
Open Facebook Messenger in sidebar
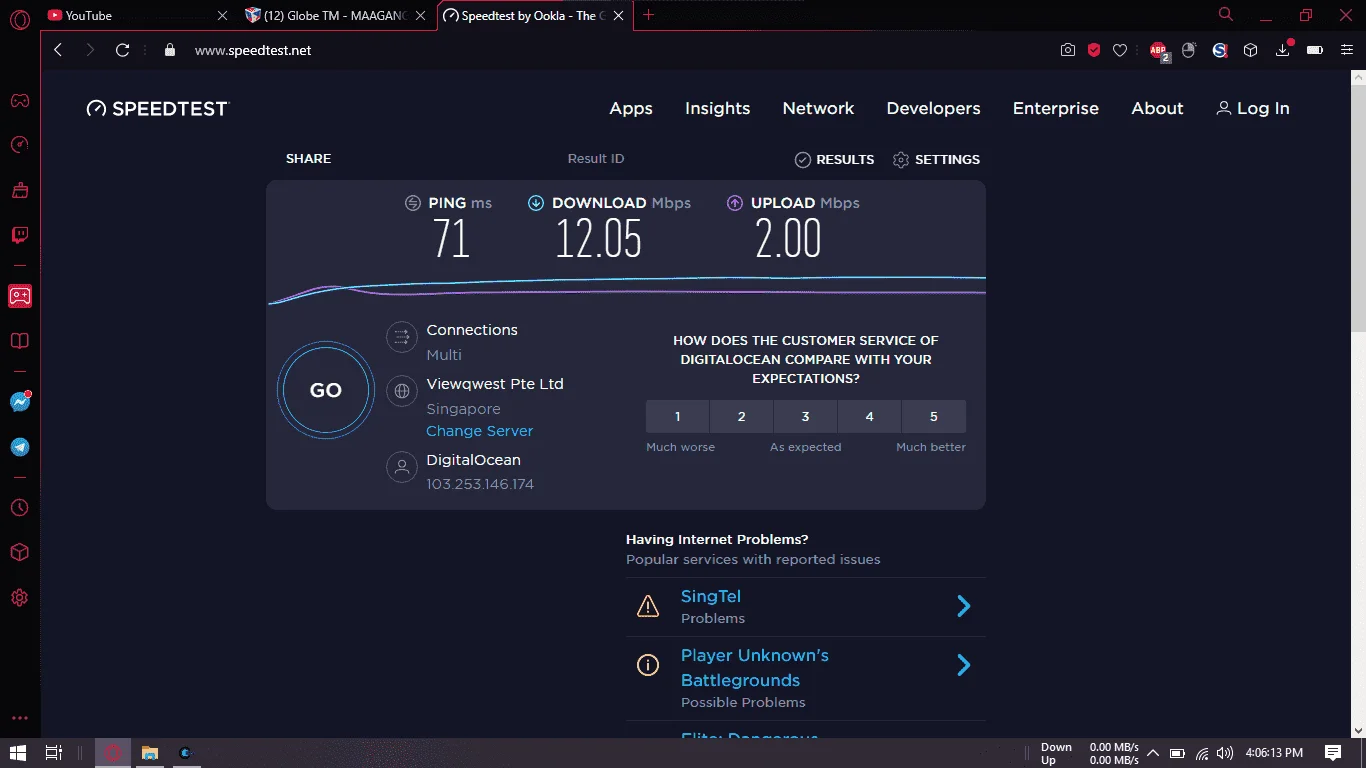point(19,402)
